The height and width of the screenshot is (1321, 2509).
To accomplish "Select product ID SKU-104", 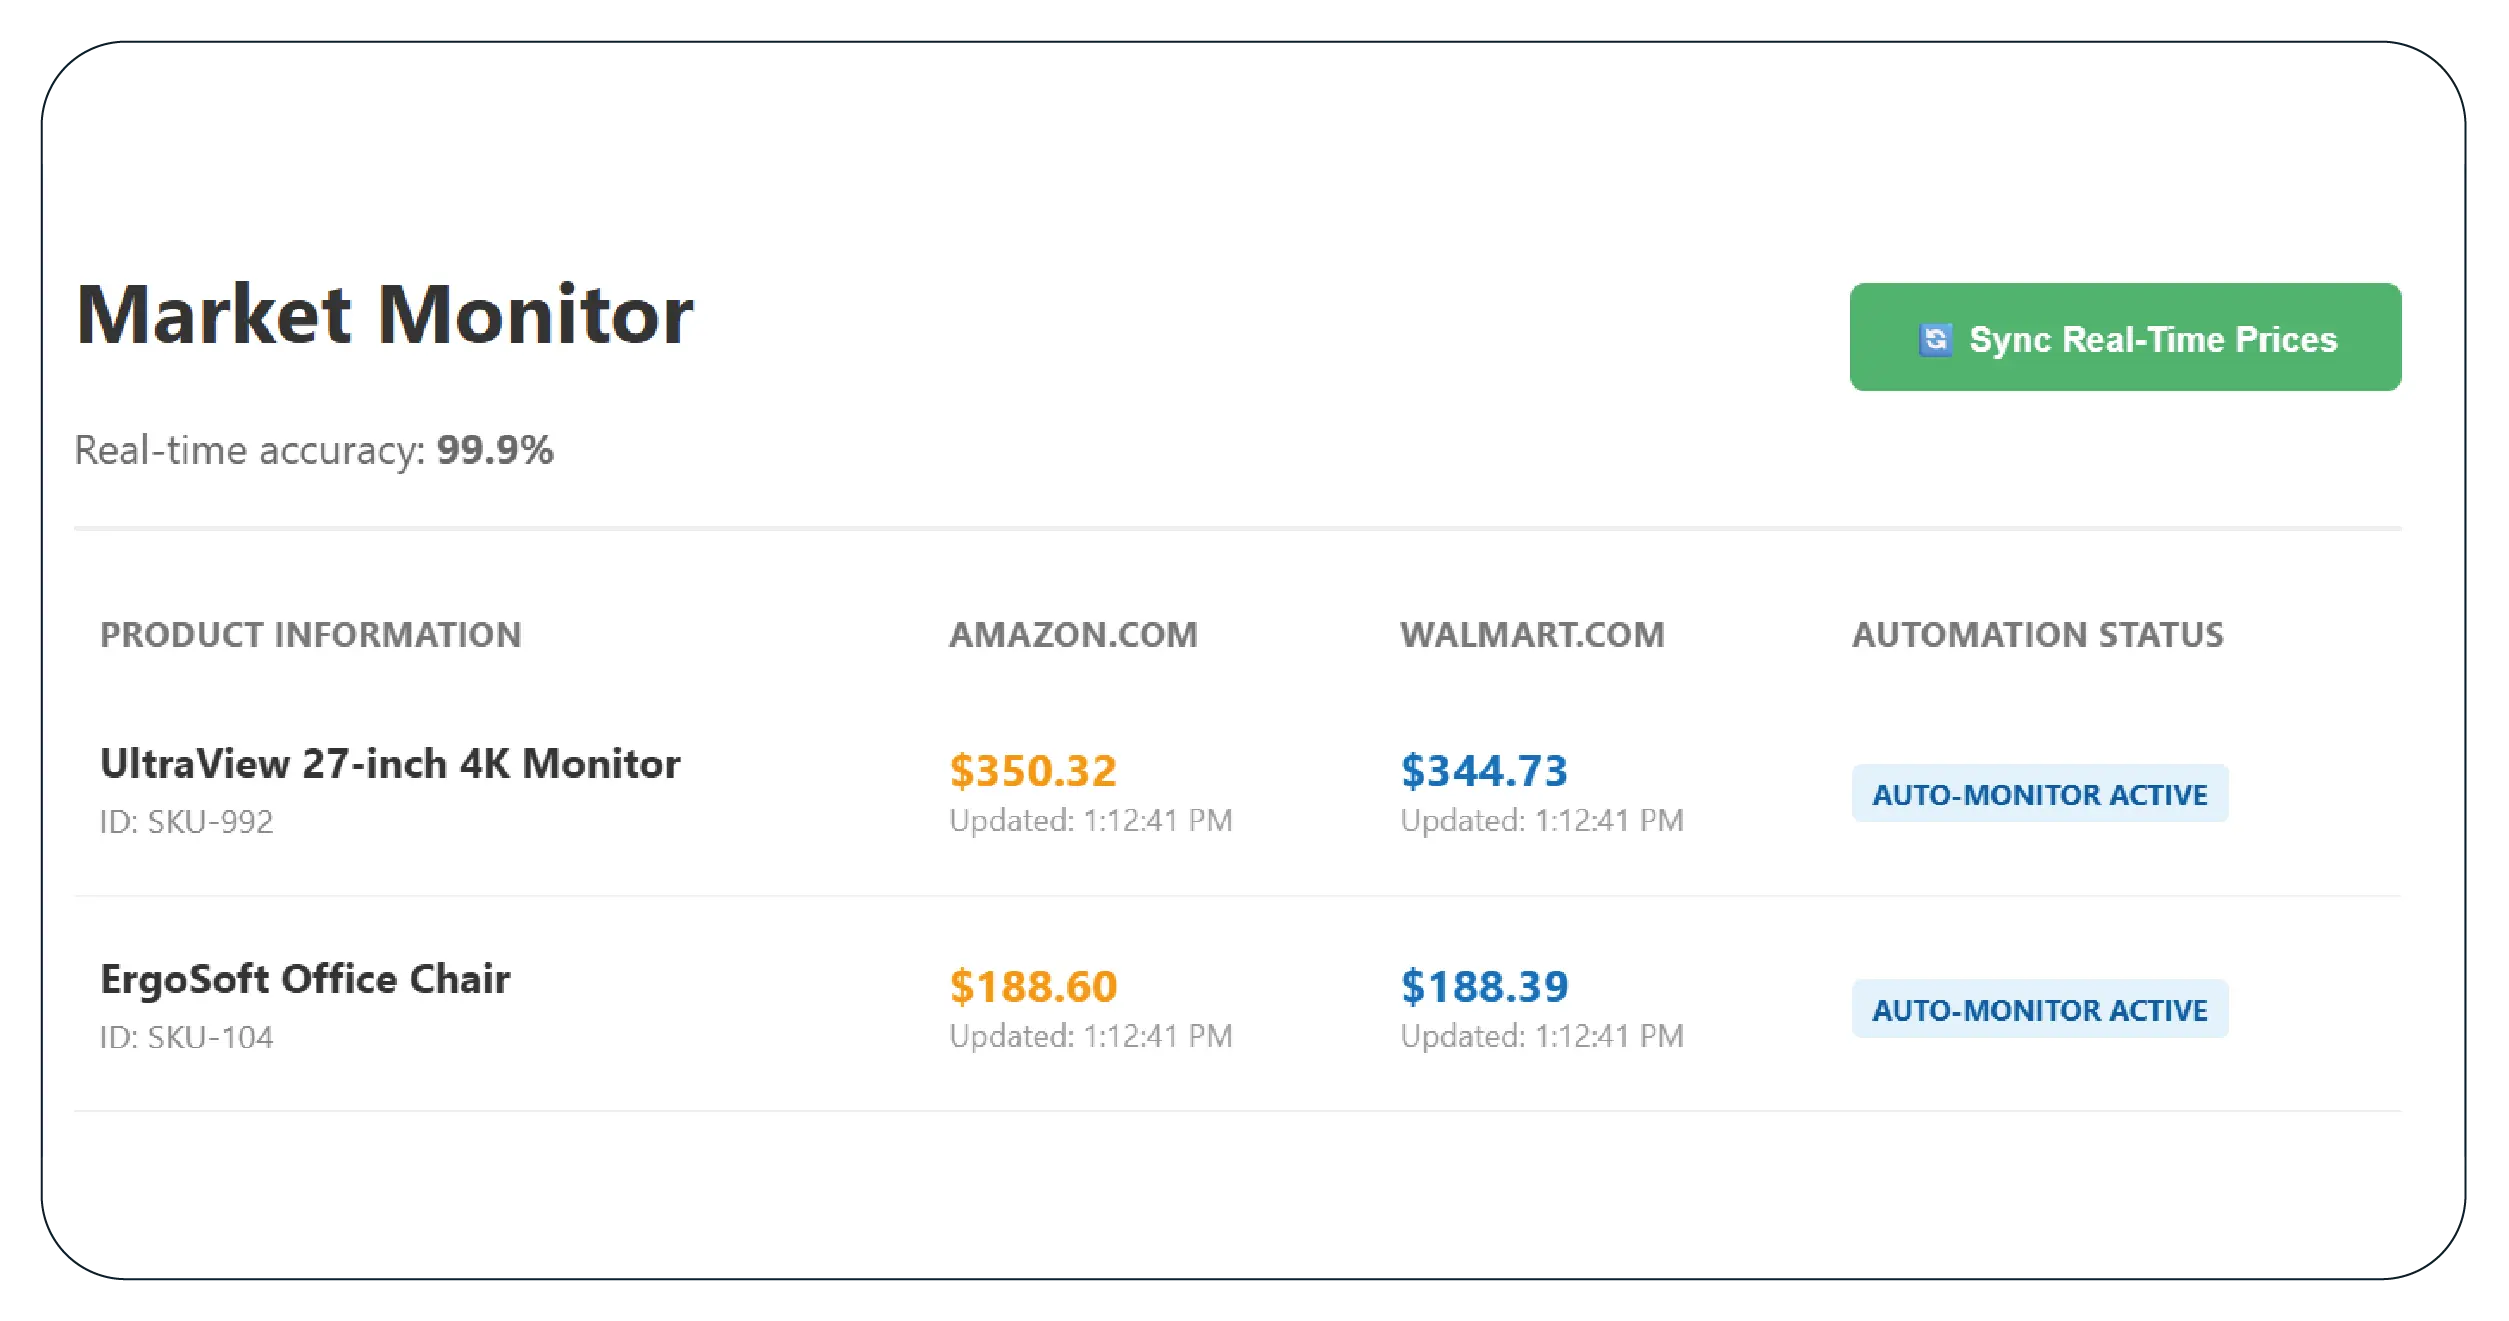I will [x=186, y=1037].
